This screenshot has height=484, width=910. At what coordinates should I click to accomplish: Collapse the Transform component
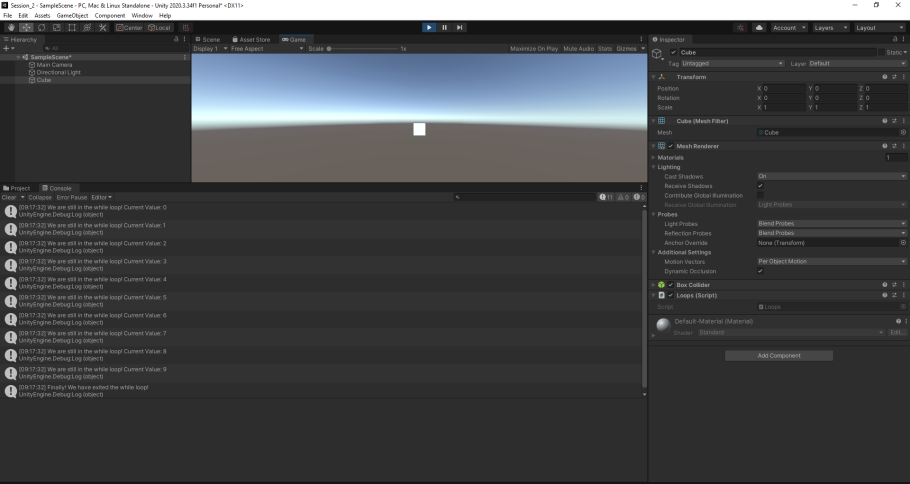coord(653,77)
